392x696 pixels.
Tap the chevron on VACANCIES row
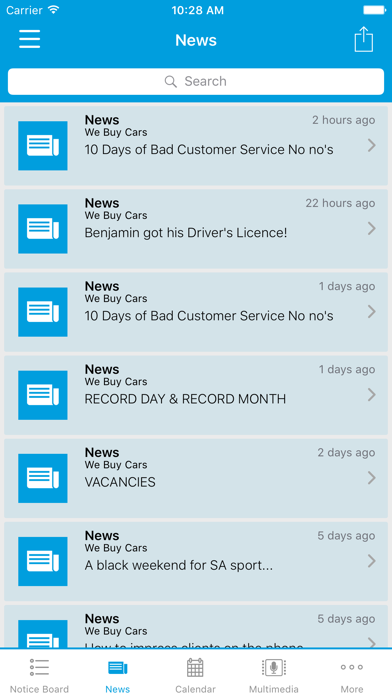click(372, 478)
